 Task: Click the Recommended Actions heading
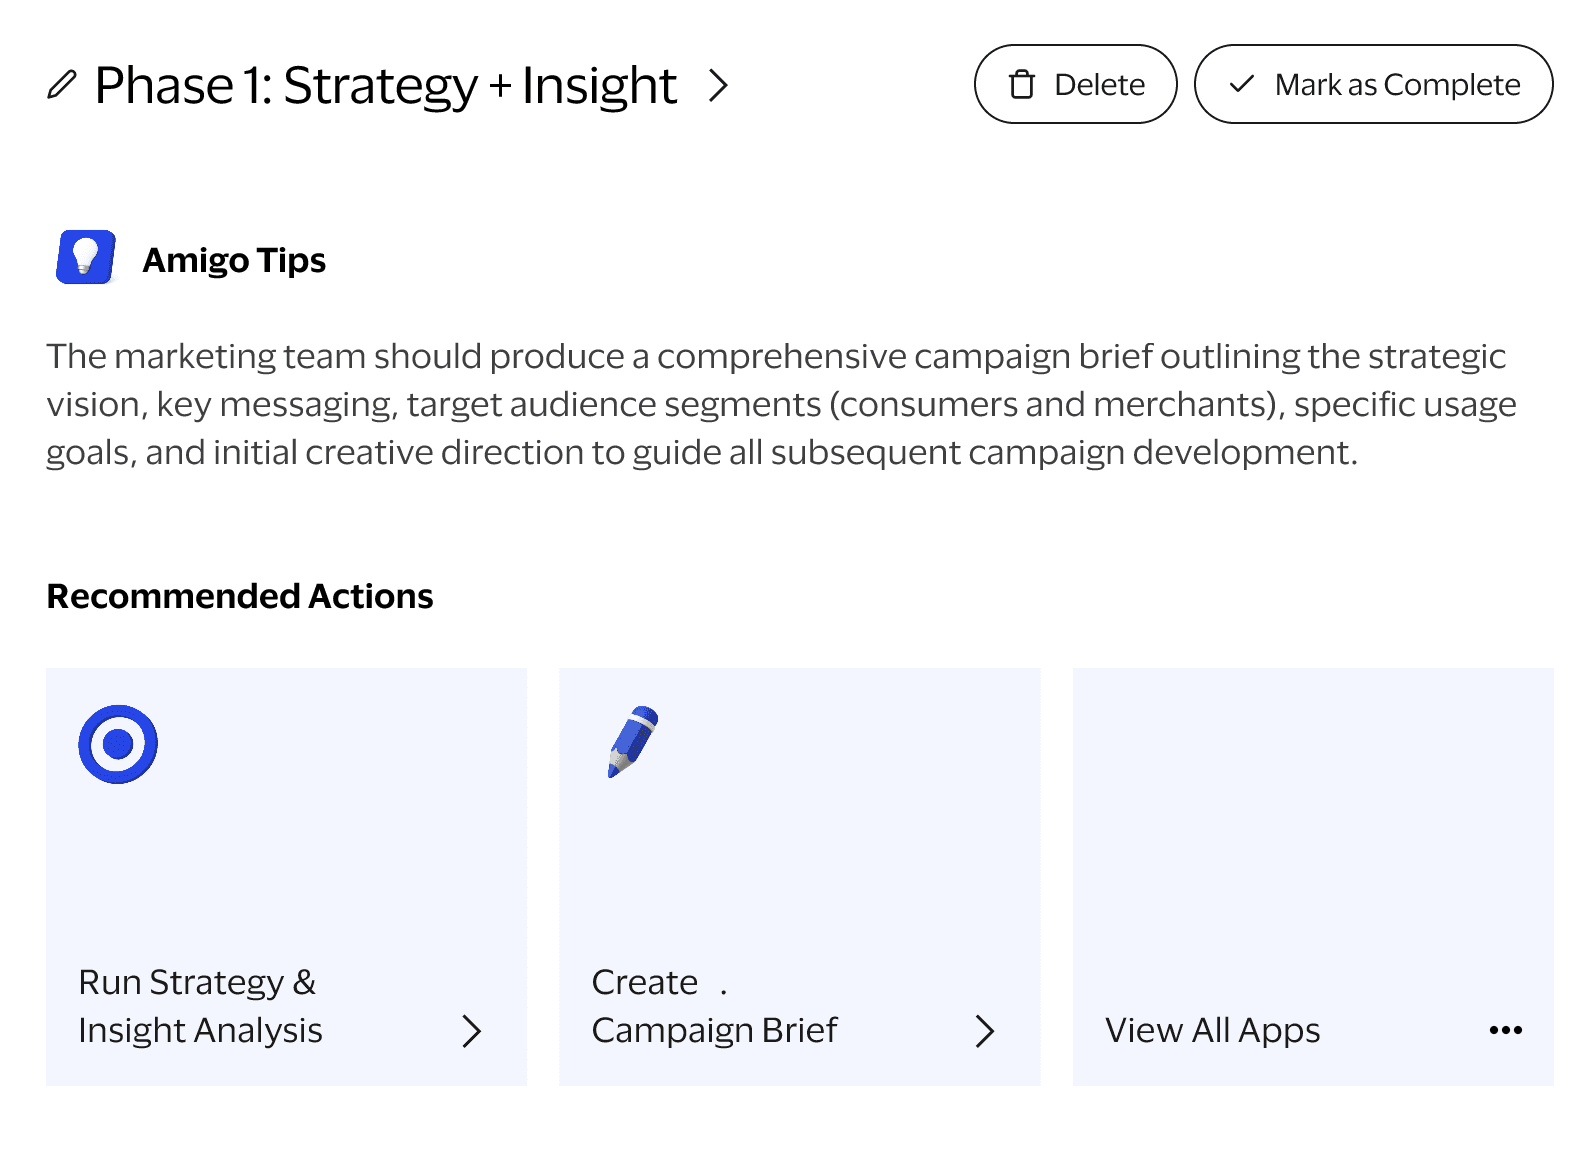[239, 596]
